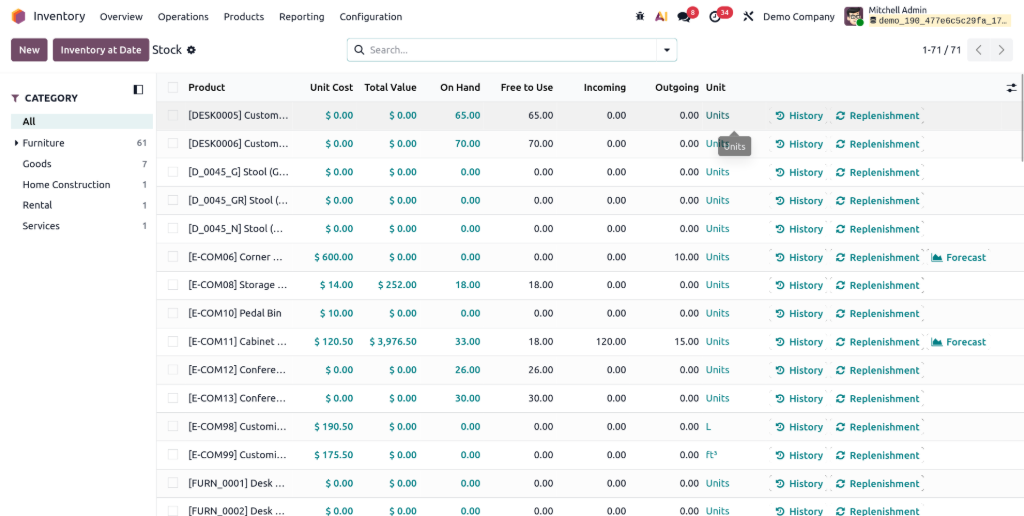
Task: Tick the select-all header checkbox
Action: click(x=173, y=88)
